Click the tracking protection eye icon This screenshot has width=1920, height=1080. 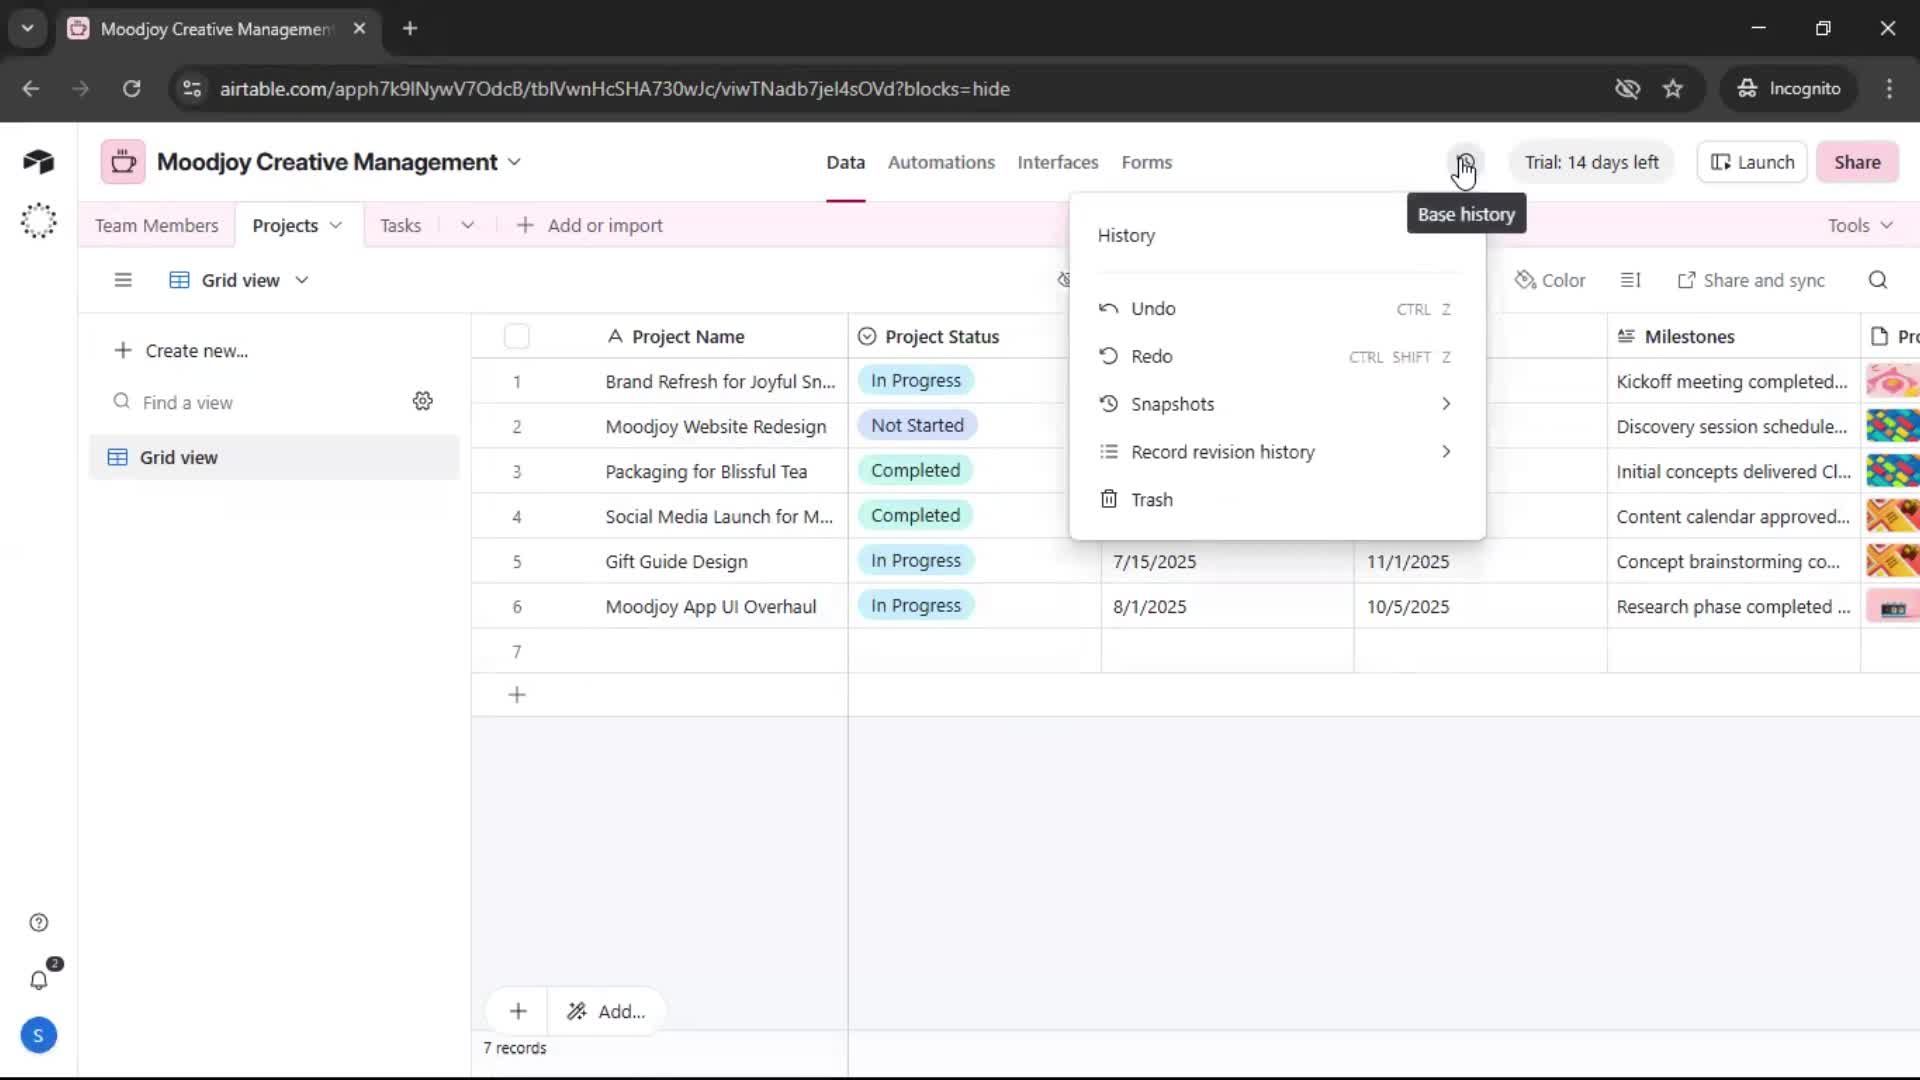[x=1627, y=89]
